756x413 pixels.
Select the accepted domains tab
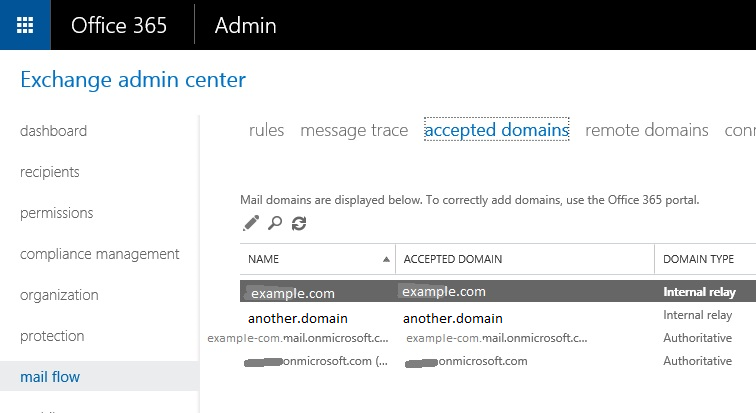pyautogui.click(x=496, y=130)
